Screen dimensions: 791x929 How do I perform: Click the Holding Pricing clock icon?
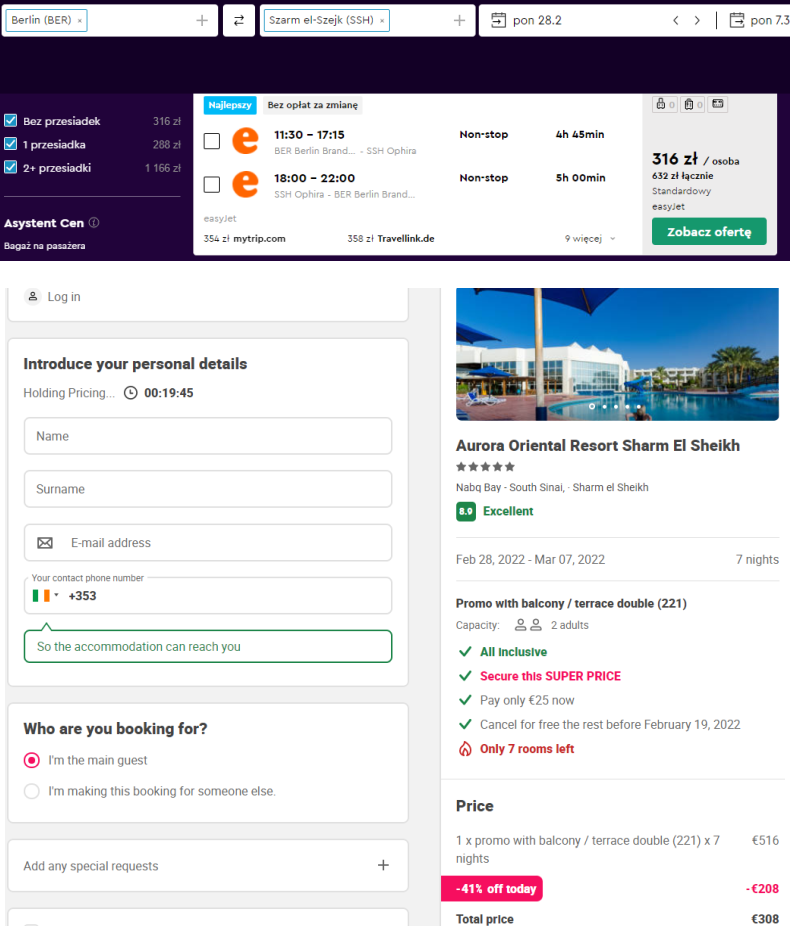pyautogui.click(x=130, y=393)
